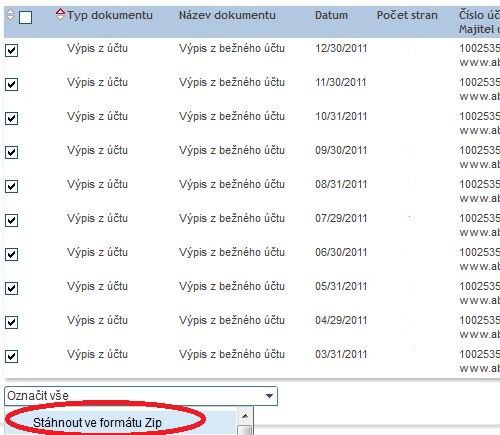
Task: Deselect the 08/31/2011 statement row
Action: tap(11, 186)
